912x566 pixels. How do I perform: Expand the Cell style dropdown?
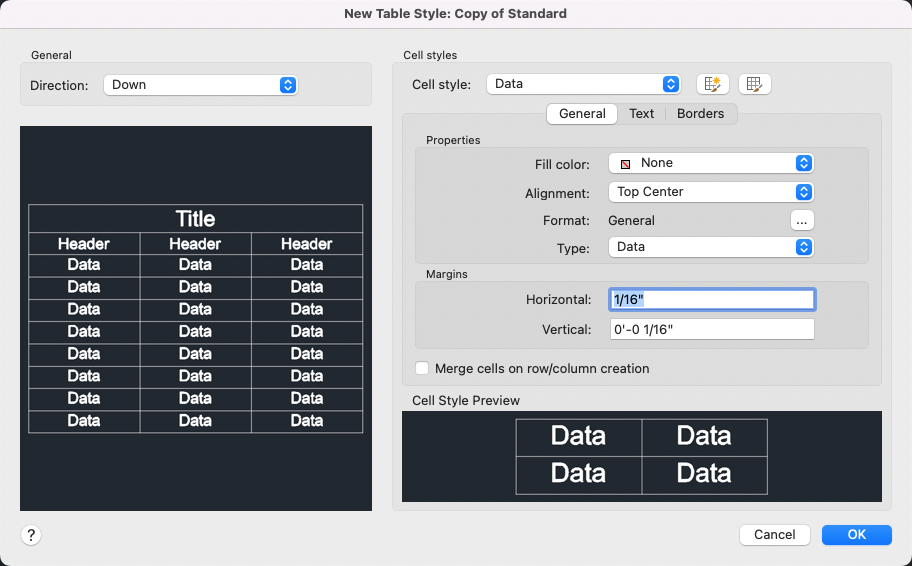[584, 84]
